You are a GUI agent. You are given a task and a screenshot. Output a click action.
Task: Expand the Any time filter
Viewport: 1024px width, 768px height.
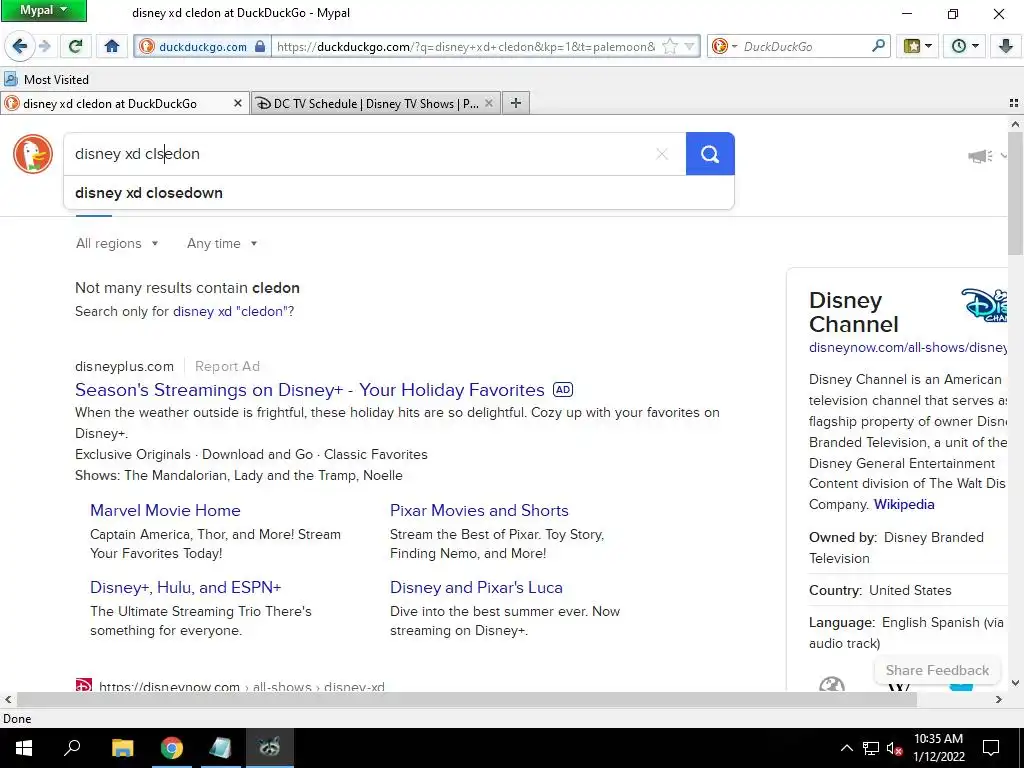[222, 244]
